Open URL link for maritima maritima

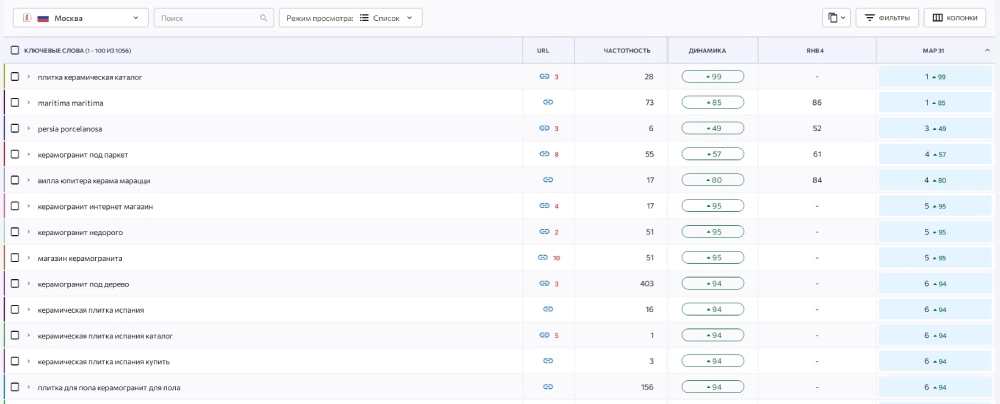pyautogui.click(x=547, y=102)
